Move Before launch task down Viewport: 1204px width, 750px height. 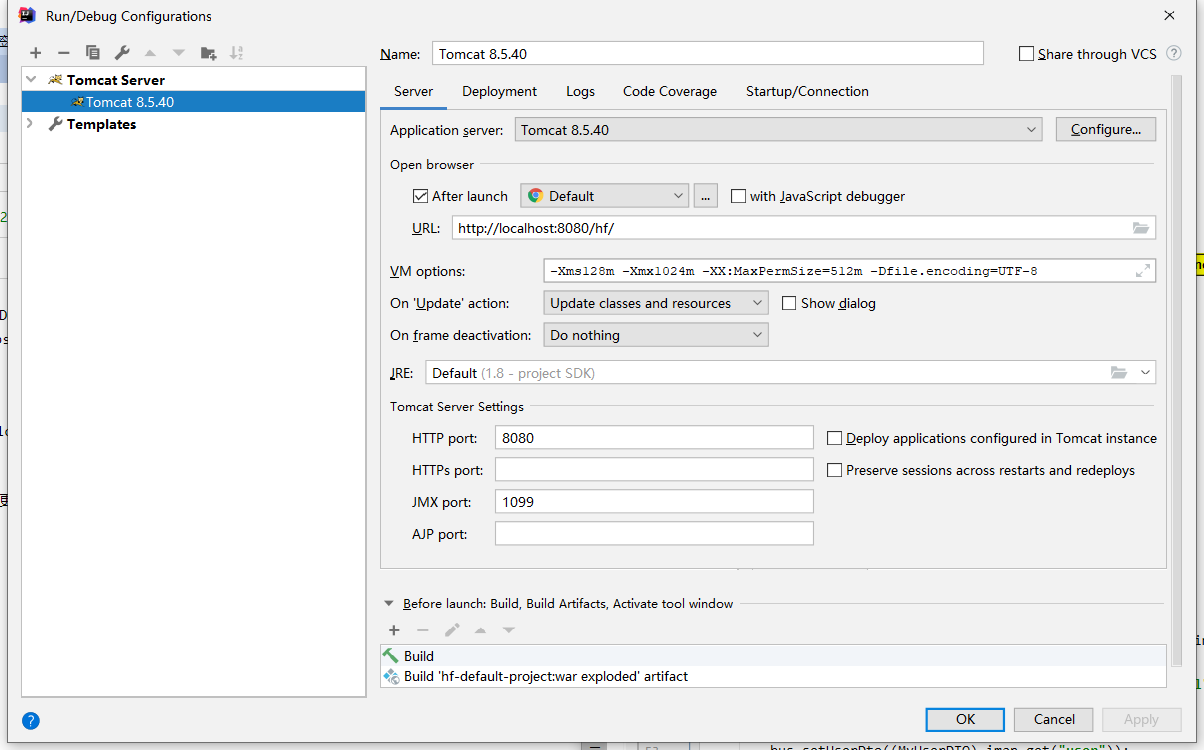point(509,630)
